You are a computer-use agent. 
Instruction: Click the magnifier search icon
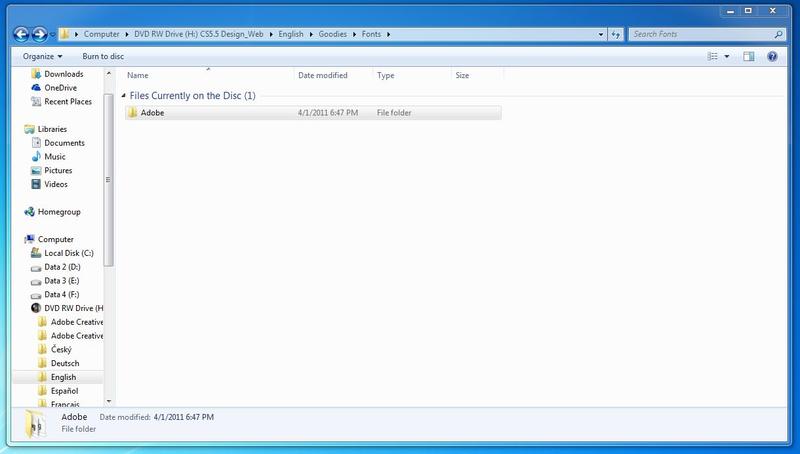[x=778, y=34]
